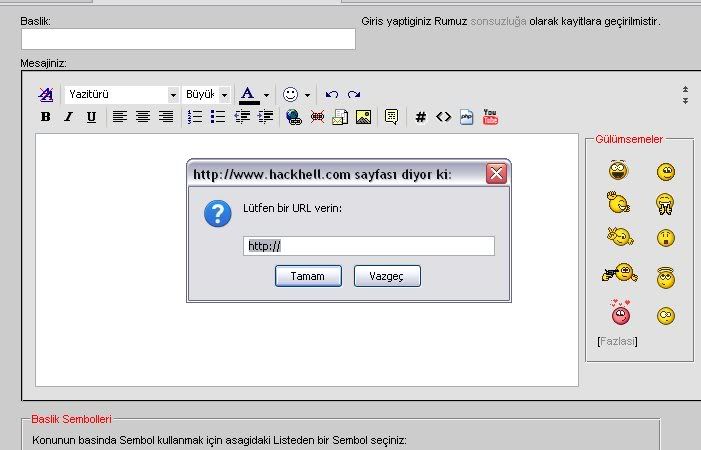This screenshot has width=701, height=450.
Task: Open the Fazlasi more smilies link
Action: [x=617, y=341]
